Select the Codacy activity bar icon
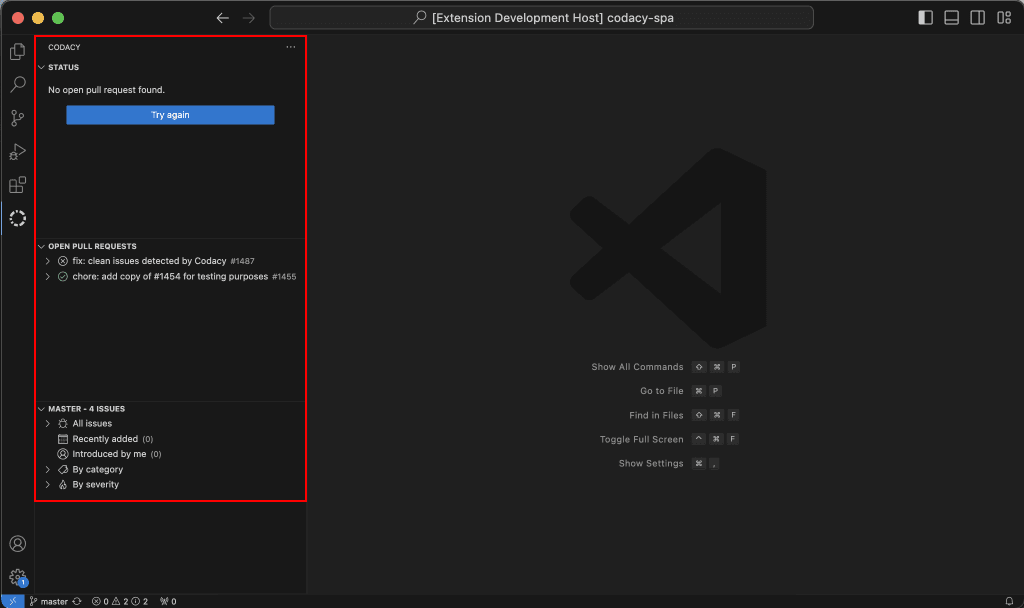1024x608 pixels. point(17,218)
